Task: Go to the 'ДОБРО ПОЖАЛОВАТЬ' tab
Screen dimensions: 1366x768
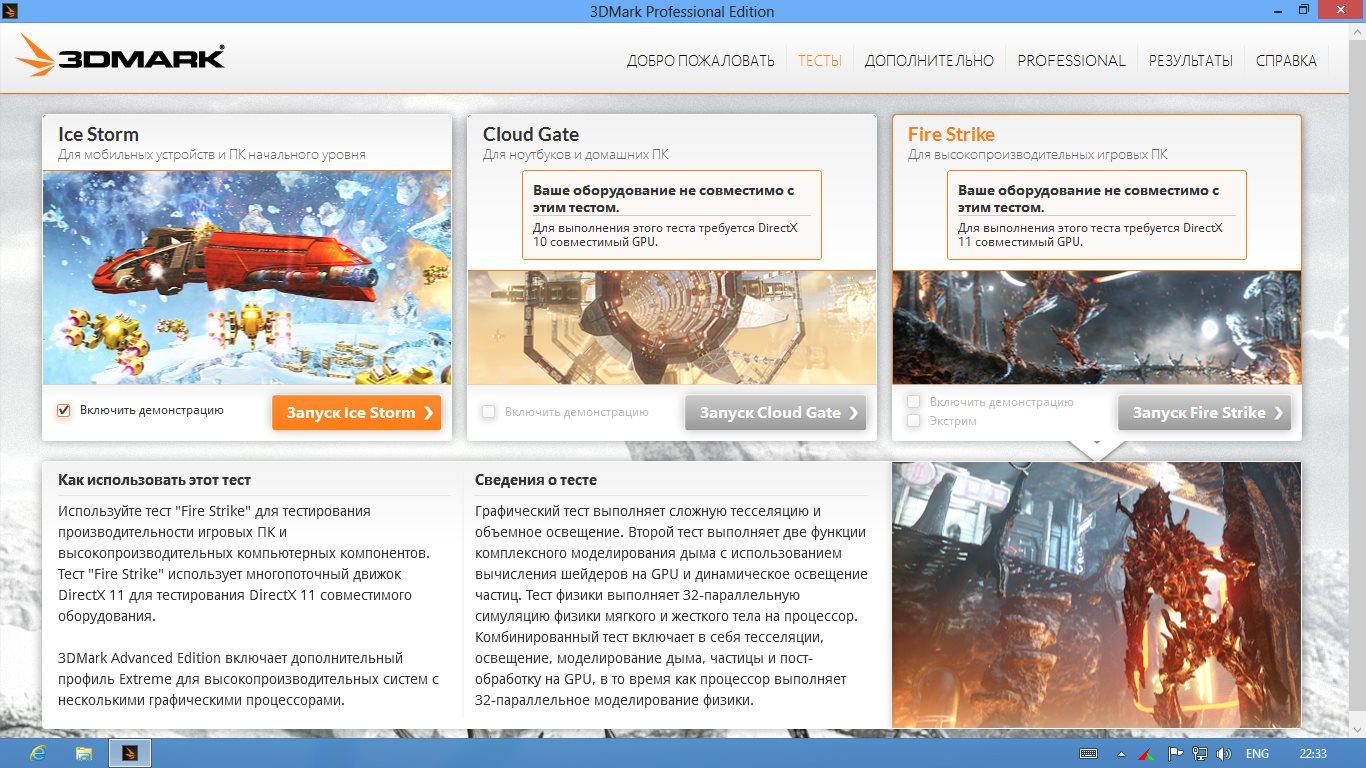Action: click(700, 61)
